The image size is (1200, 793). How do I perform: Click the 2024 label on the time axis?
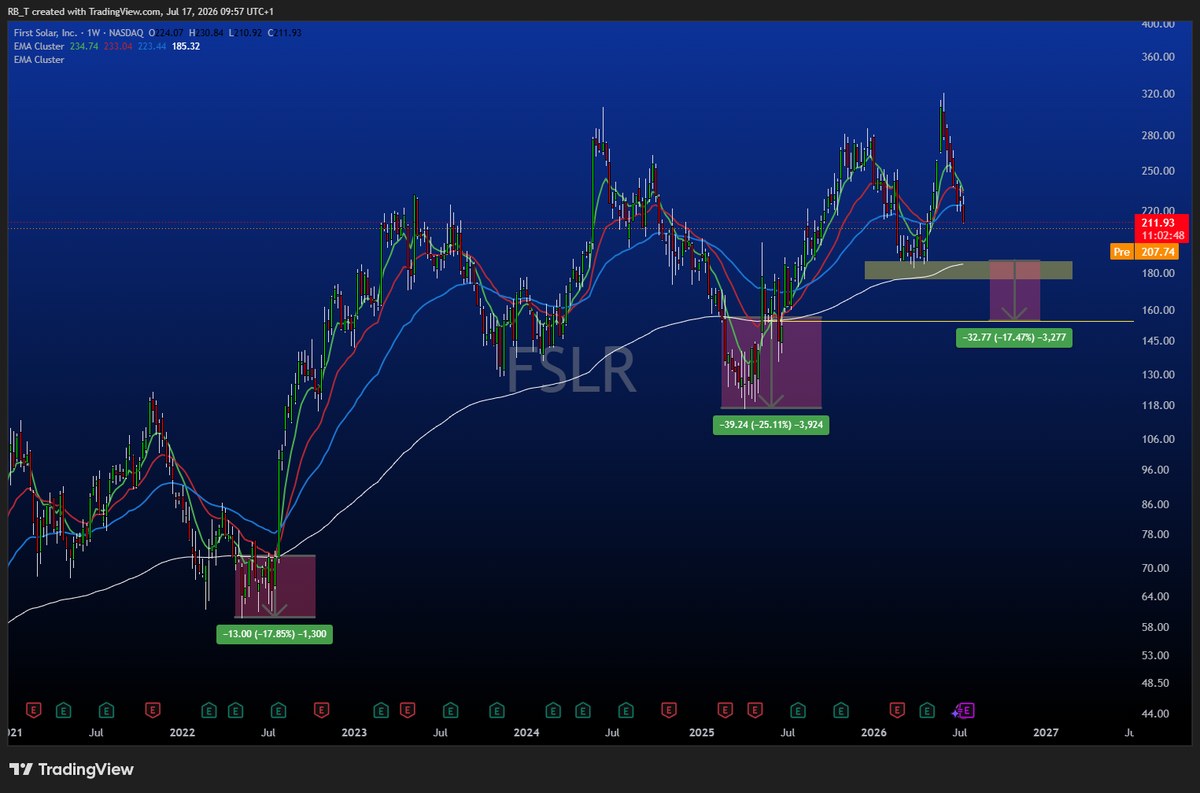click(525, 733)
